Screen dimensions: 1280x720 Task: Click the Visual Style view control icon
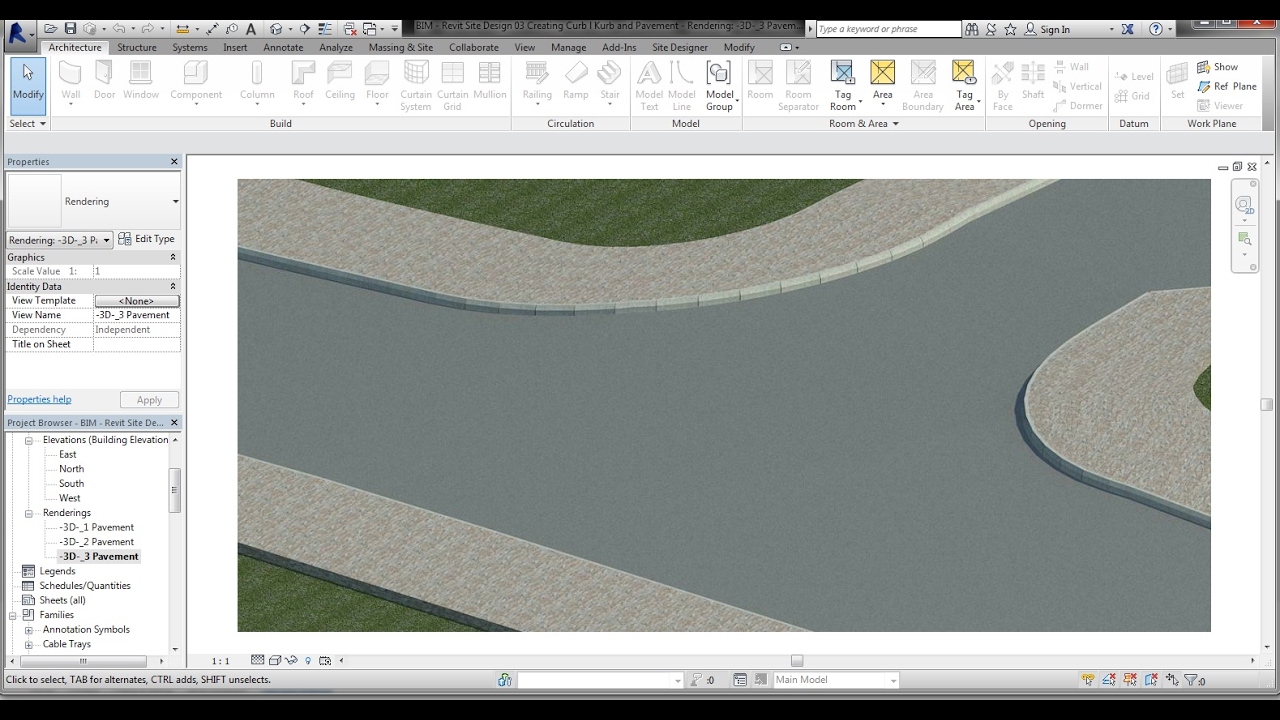point(275,660)
